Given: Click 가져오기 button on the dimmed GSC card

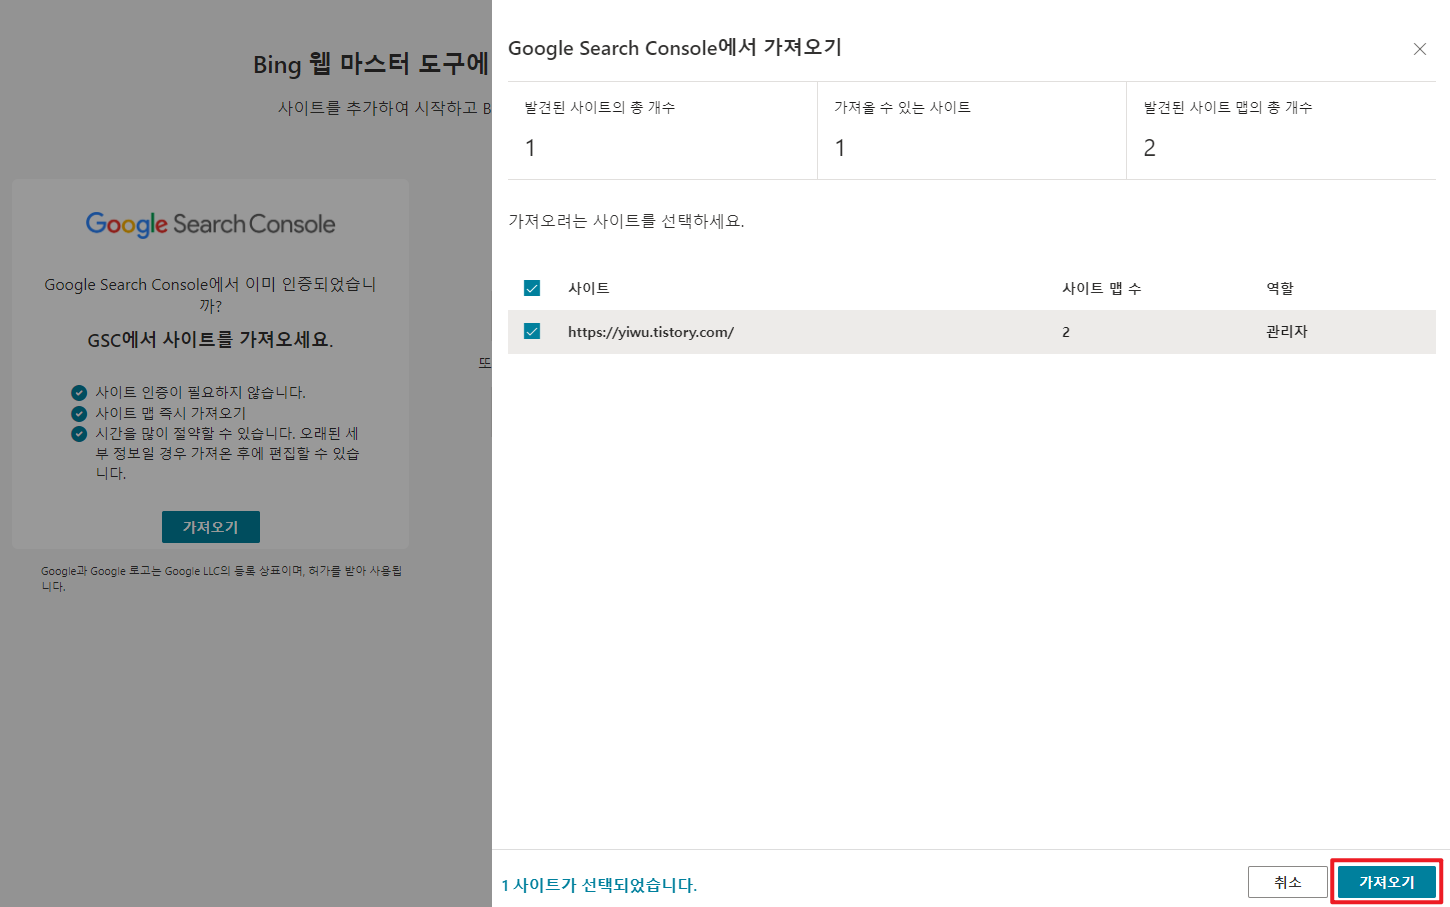Looking at the screenshot, I should click(211, 527).
